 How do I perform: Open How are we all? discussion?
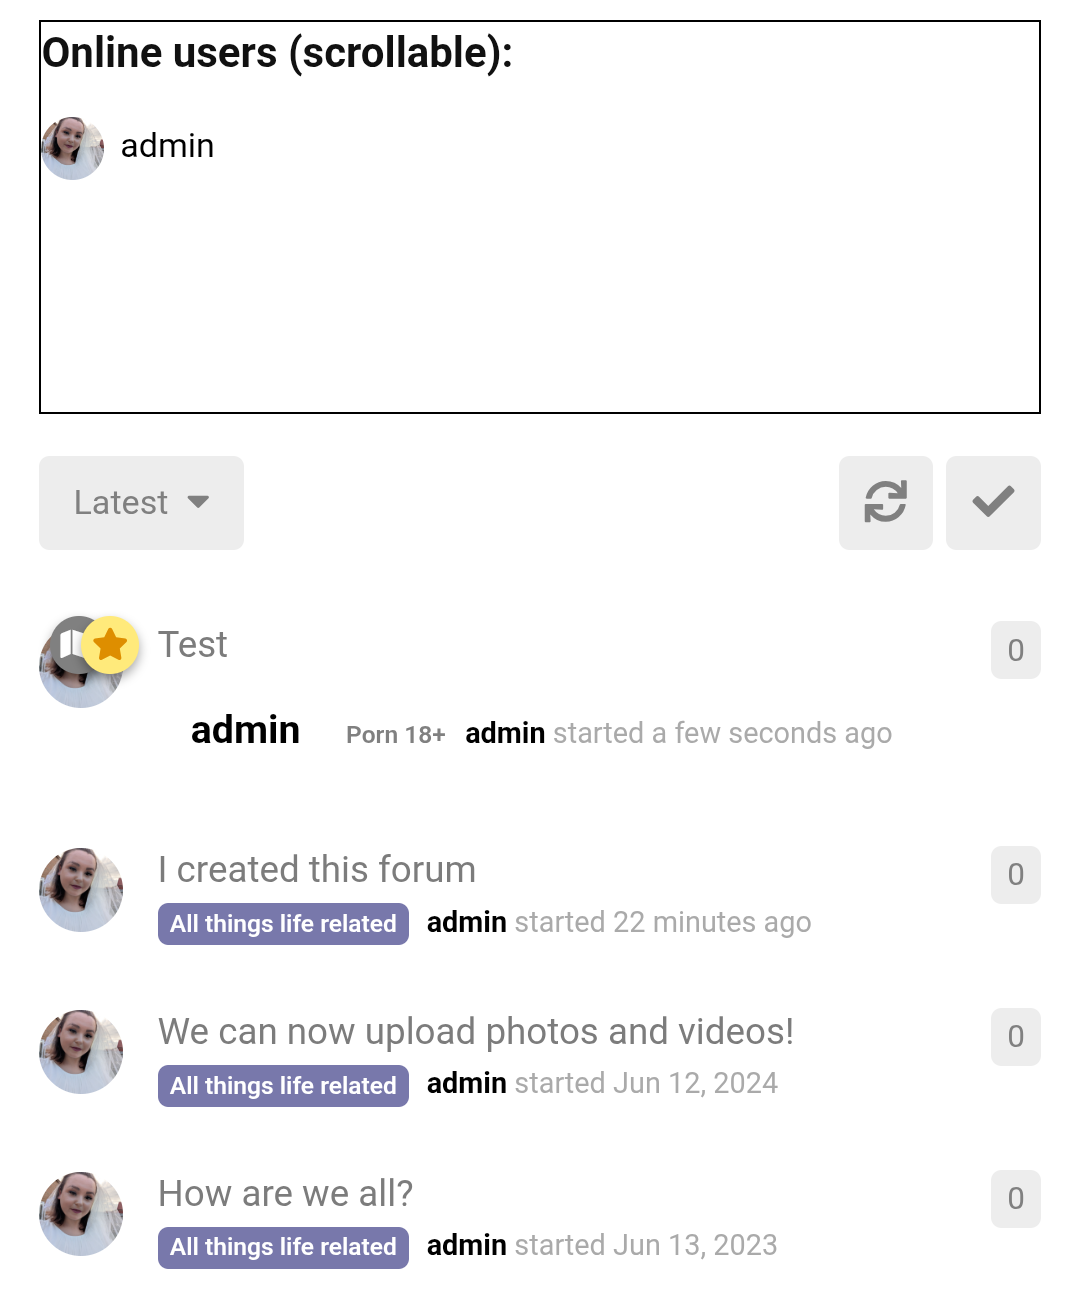285,1193
